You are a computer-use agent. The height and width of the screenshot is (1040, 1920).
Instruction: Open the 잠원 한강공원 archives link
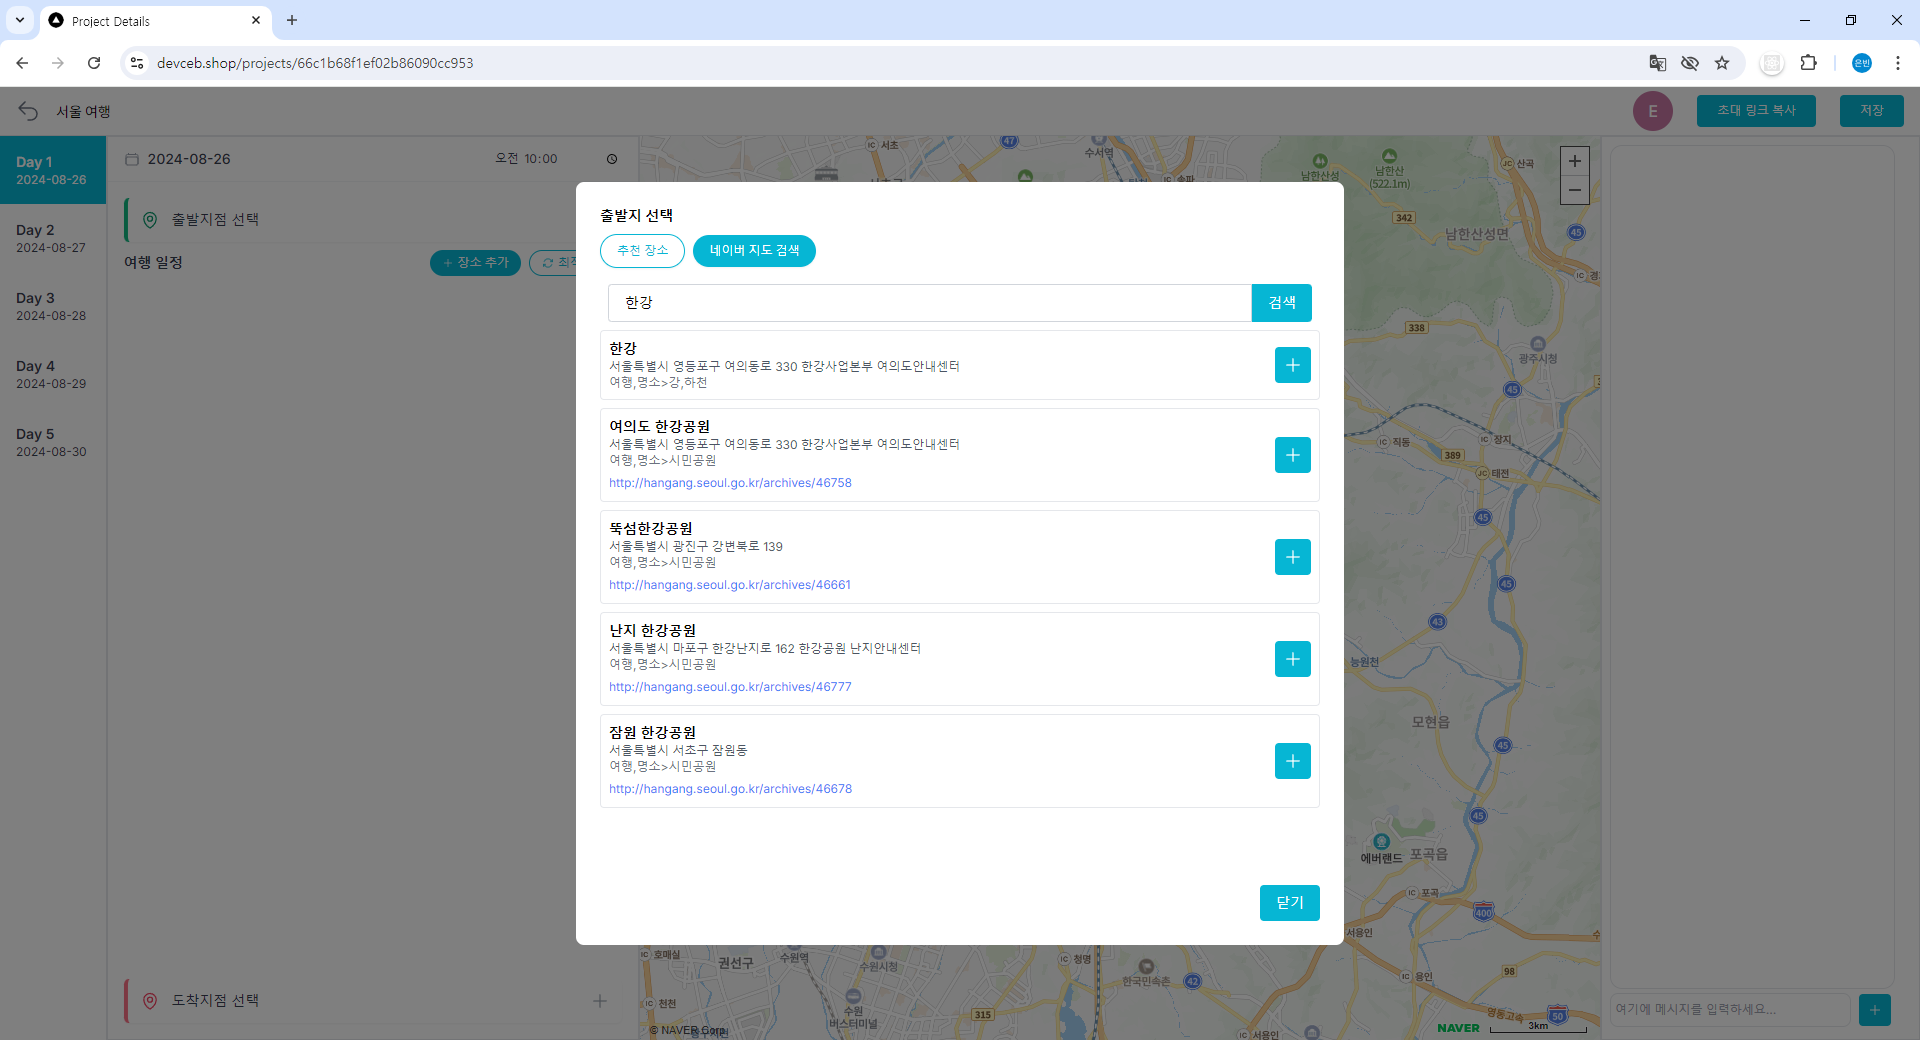click(x=730, y=789)
